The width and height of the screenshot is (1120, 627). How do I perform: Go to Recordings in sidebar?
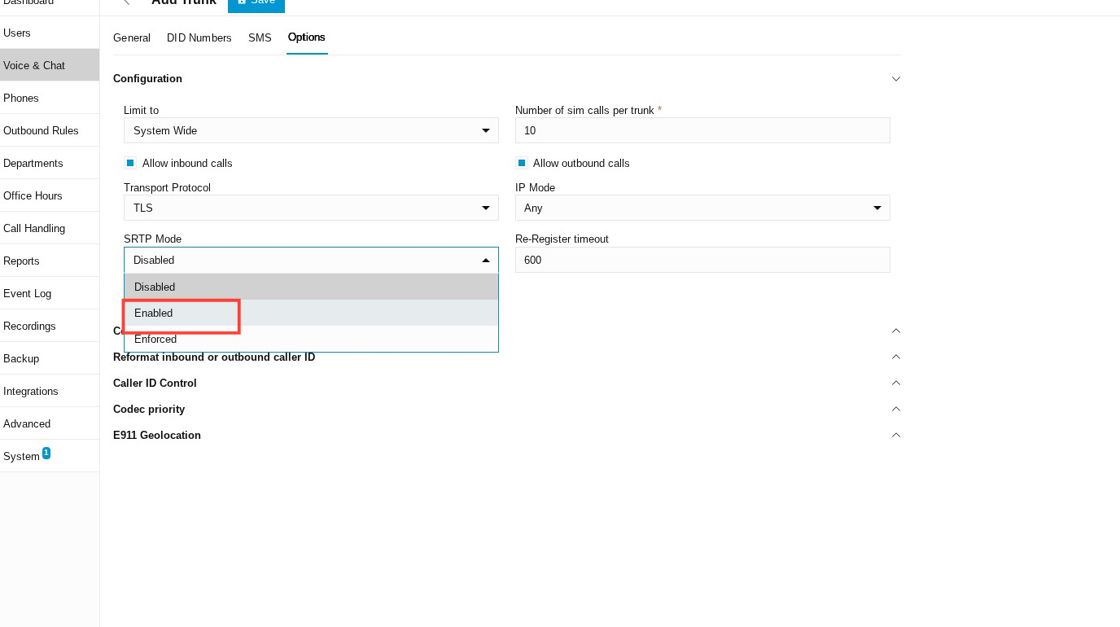[x=49, y=326]
